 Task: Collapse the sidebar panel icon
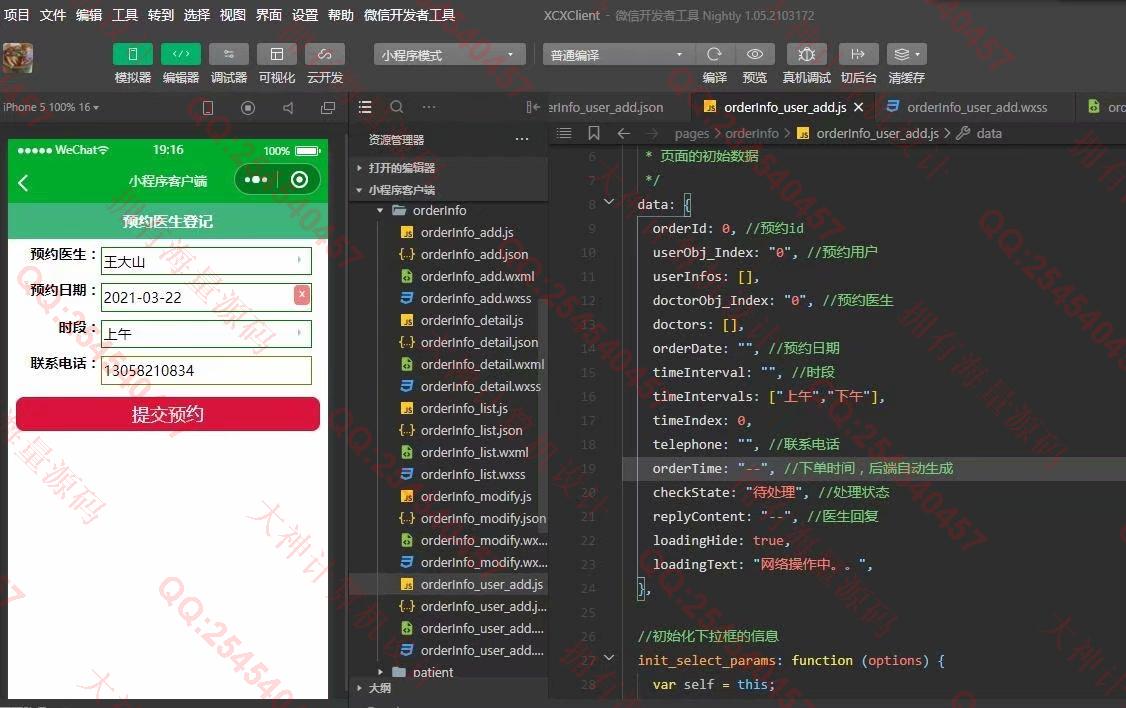532,107
